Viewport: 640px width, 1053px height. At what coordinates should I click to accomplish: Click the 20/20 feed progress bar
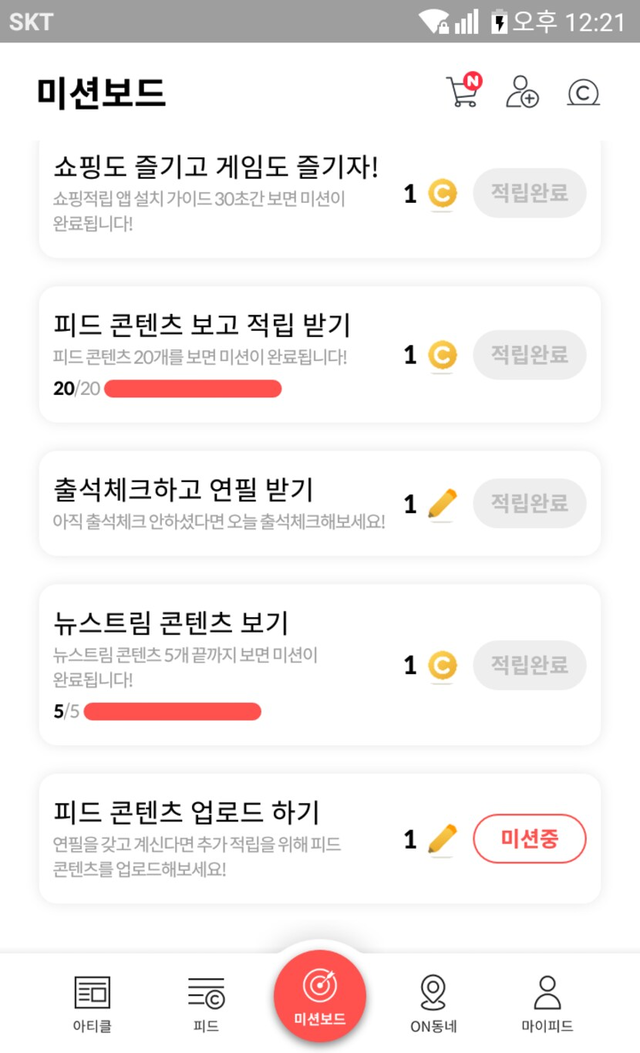tap(192, 389)
